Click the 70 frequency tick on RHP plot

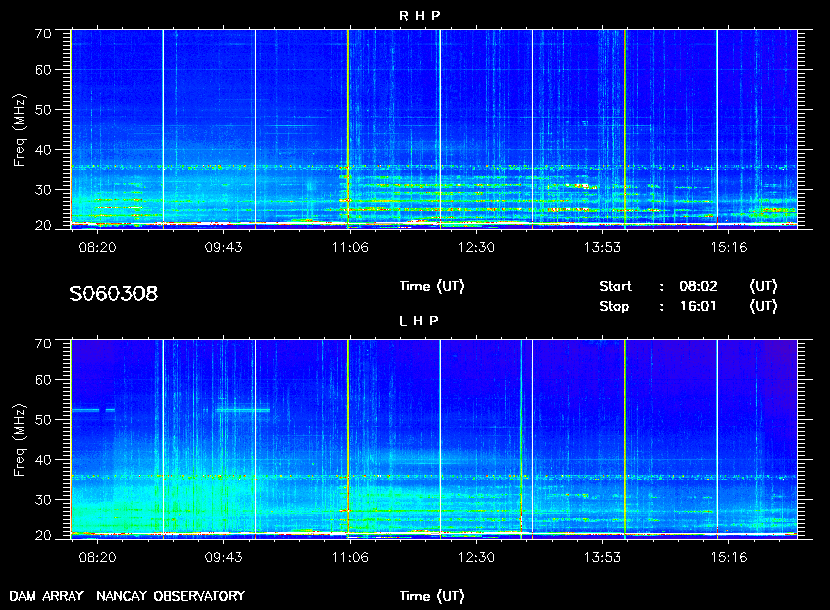(43, 34)
